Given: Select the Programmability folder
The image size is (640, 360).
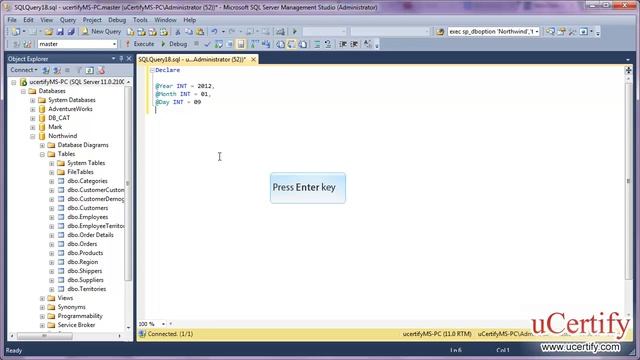Looking at the screenshot, I should pyautogui.click(x=80, y=316).
